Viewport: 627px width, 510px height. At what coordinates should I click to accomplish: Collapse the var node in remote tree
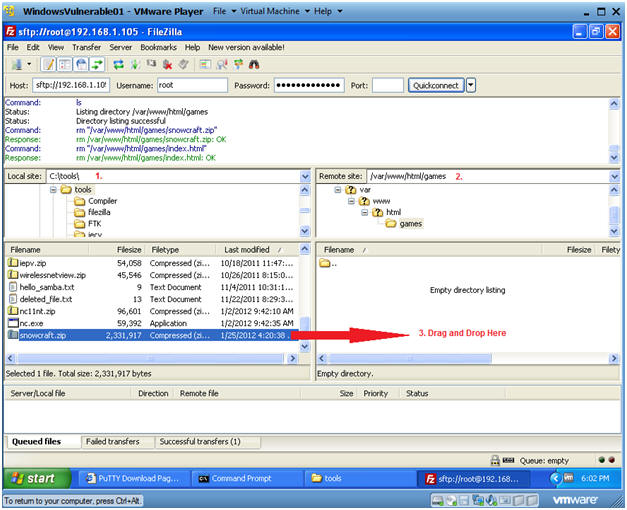coord(338,190)
